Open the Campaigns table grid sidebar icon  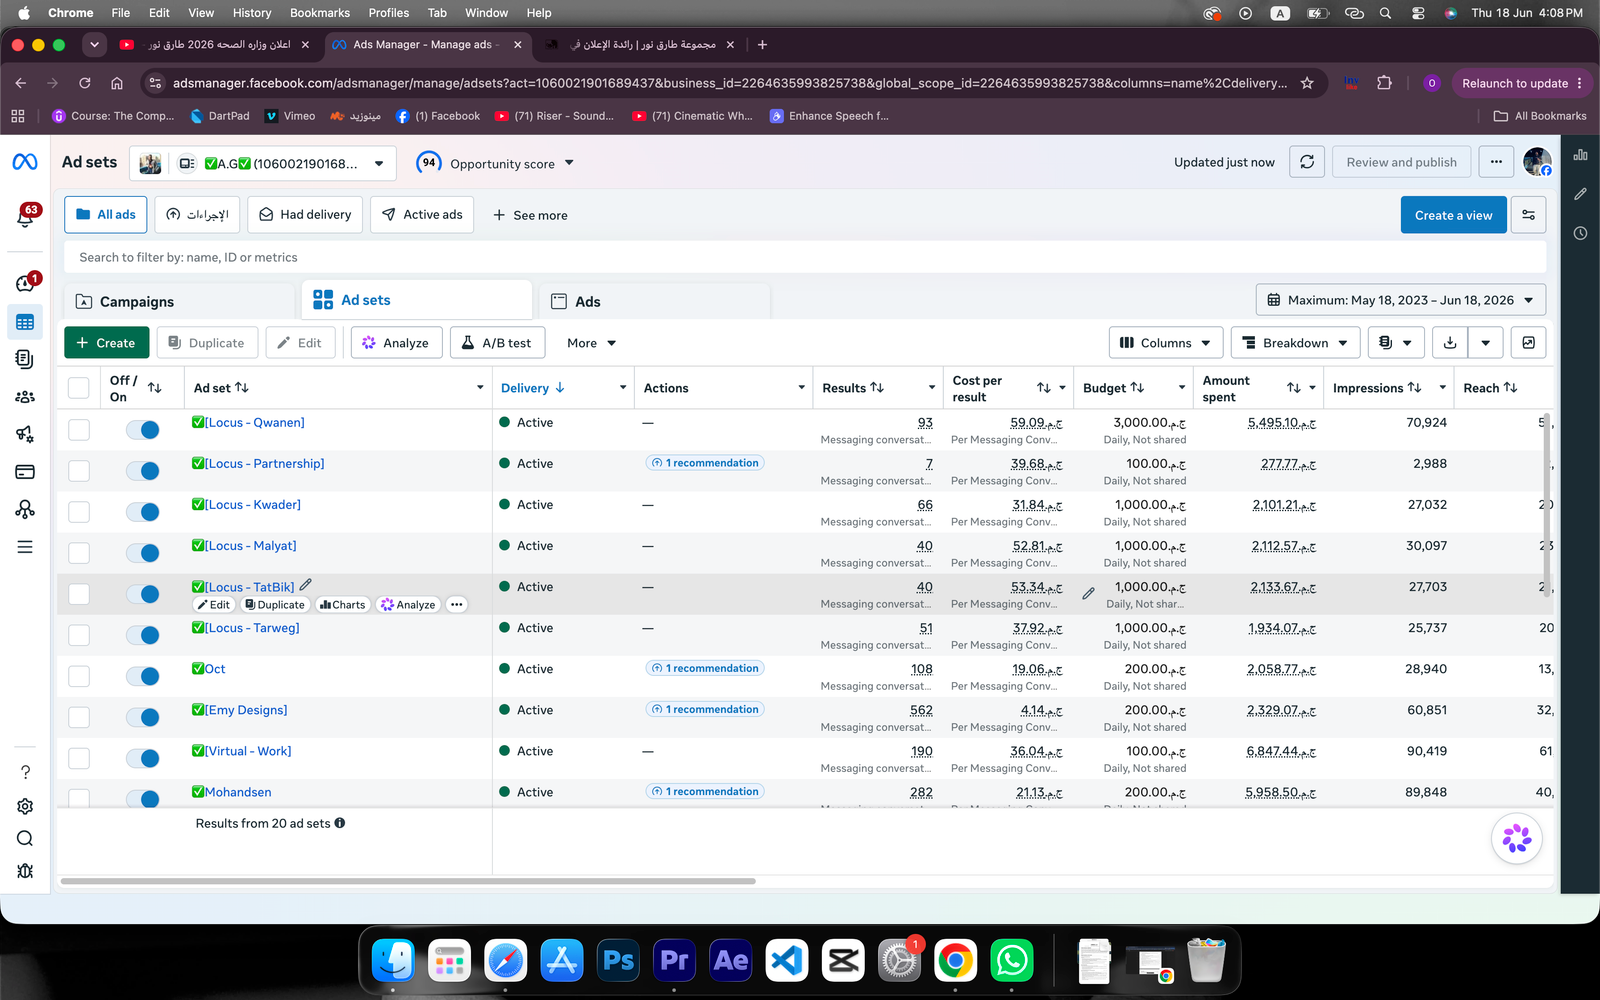tap(25, 322)
